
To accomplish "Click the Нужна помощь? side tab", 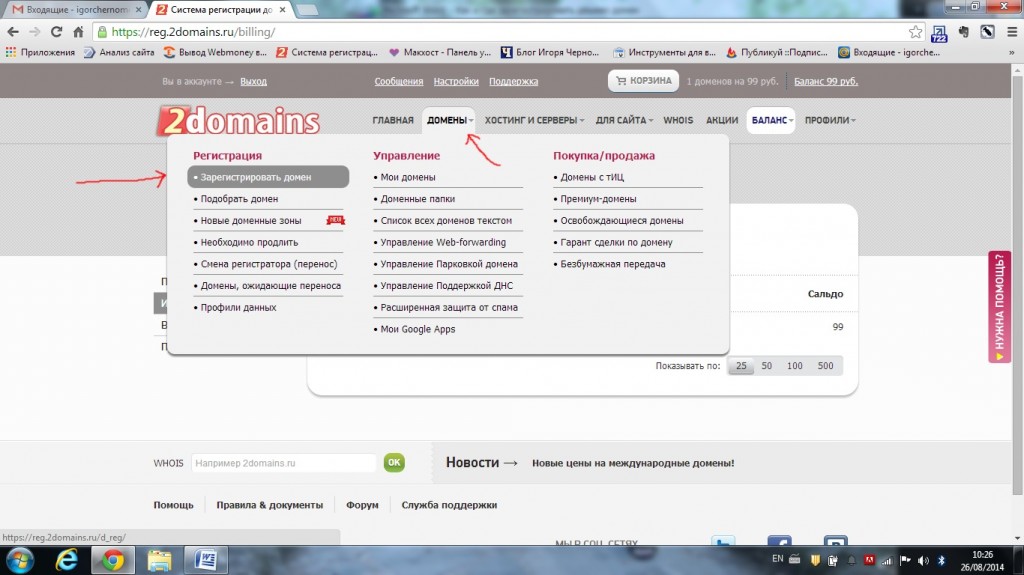I will pyautogui.click(x=1000, y=306).
